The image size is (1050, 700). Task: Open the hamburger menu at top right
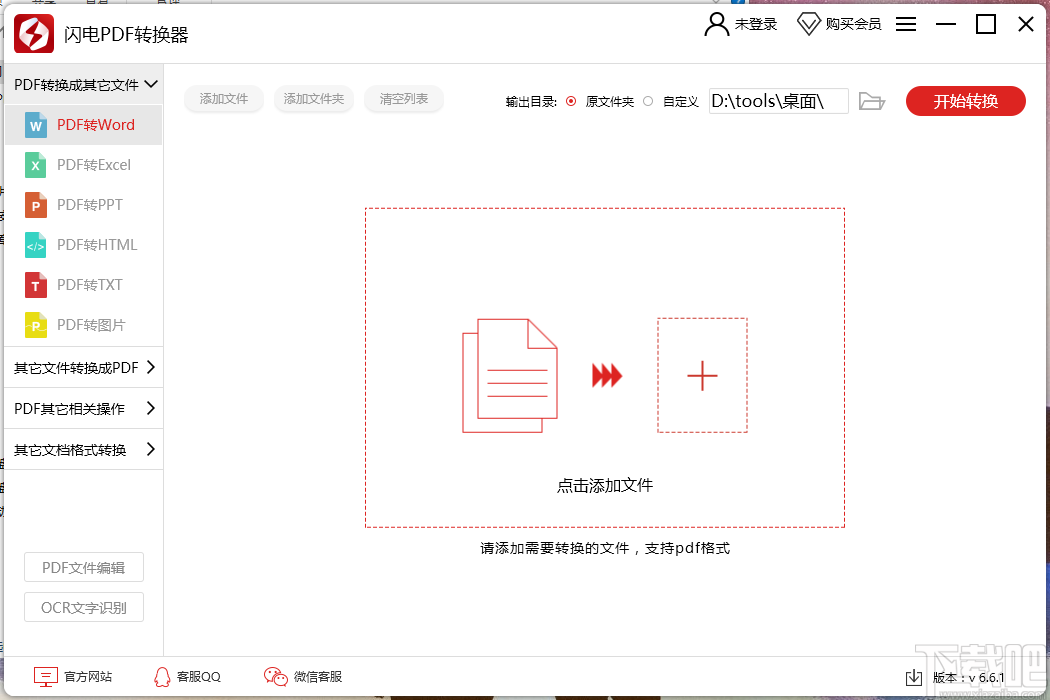[905, 24]
